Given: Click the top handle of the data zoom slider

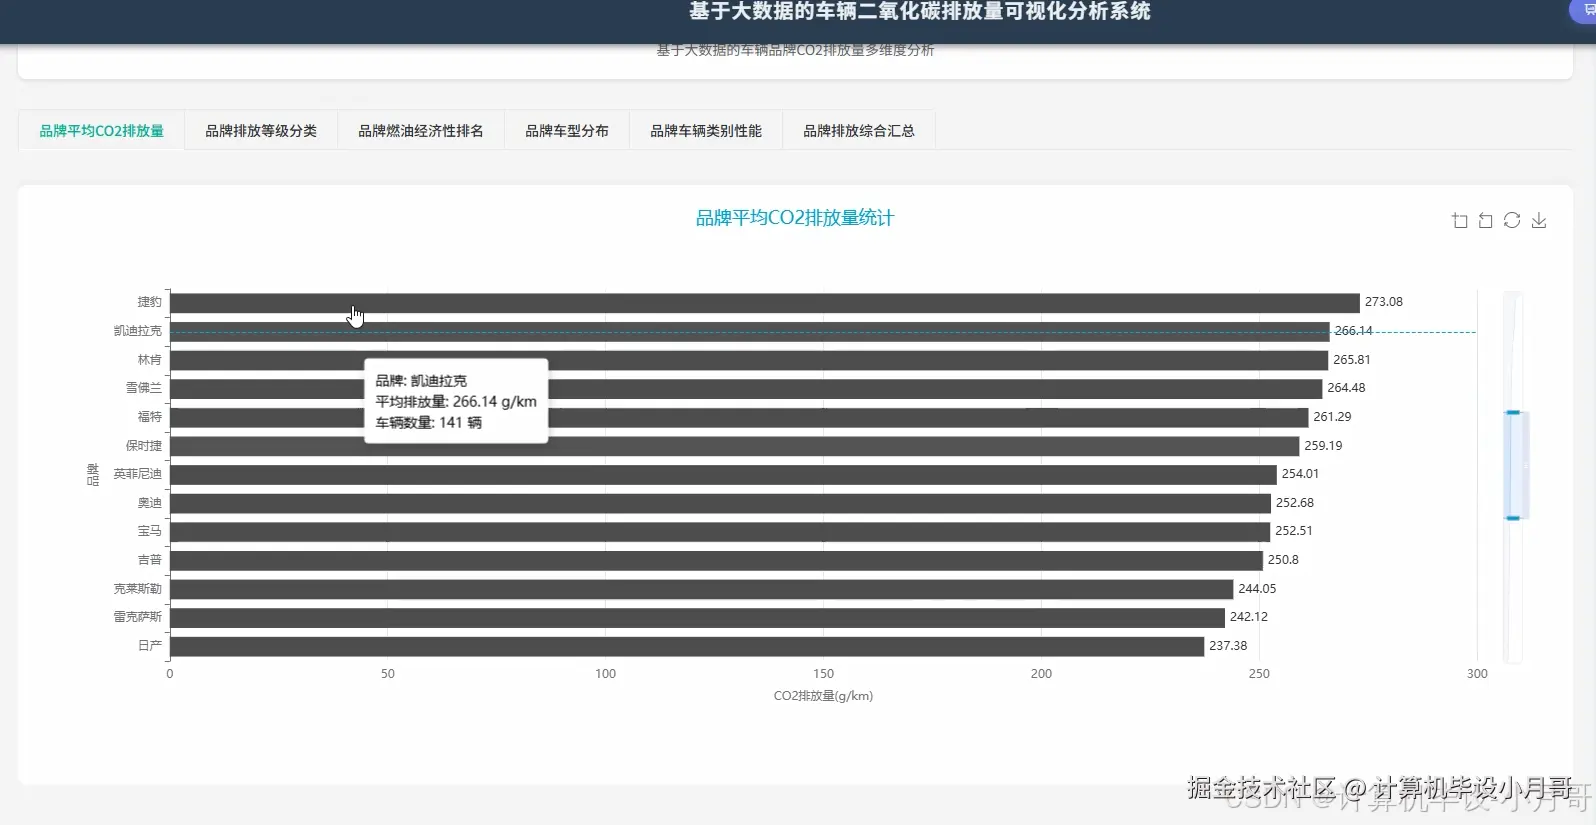Looking at the screenshot, I should point(1513,412).
